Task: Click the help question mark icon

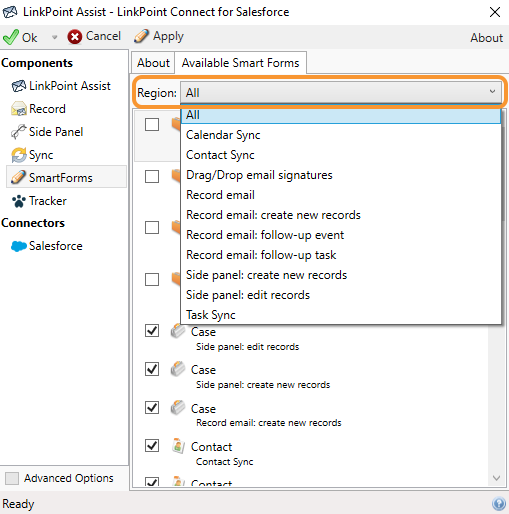Action: coord(499,504)
